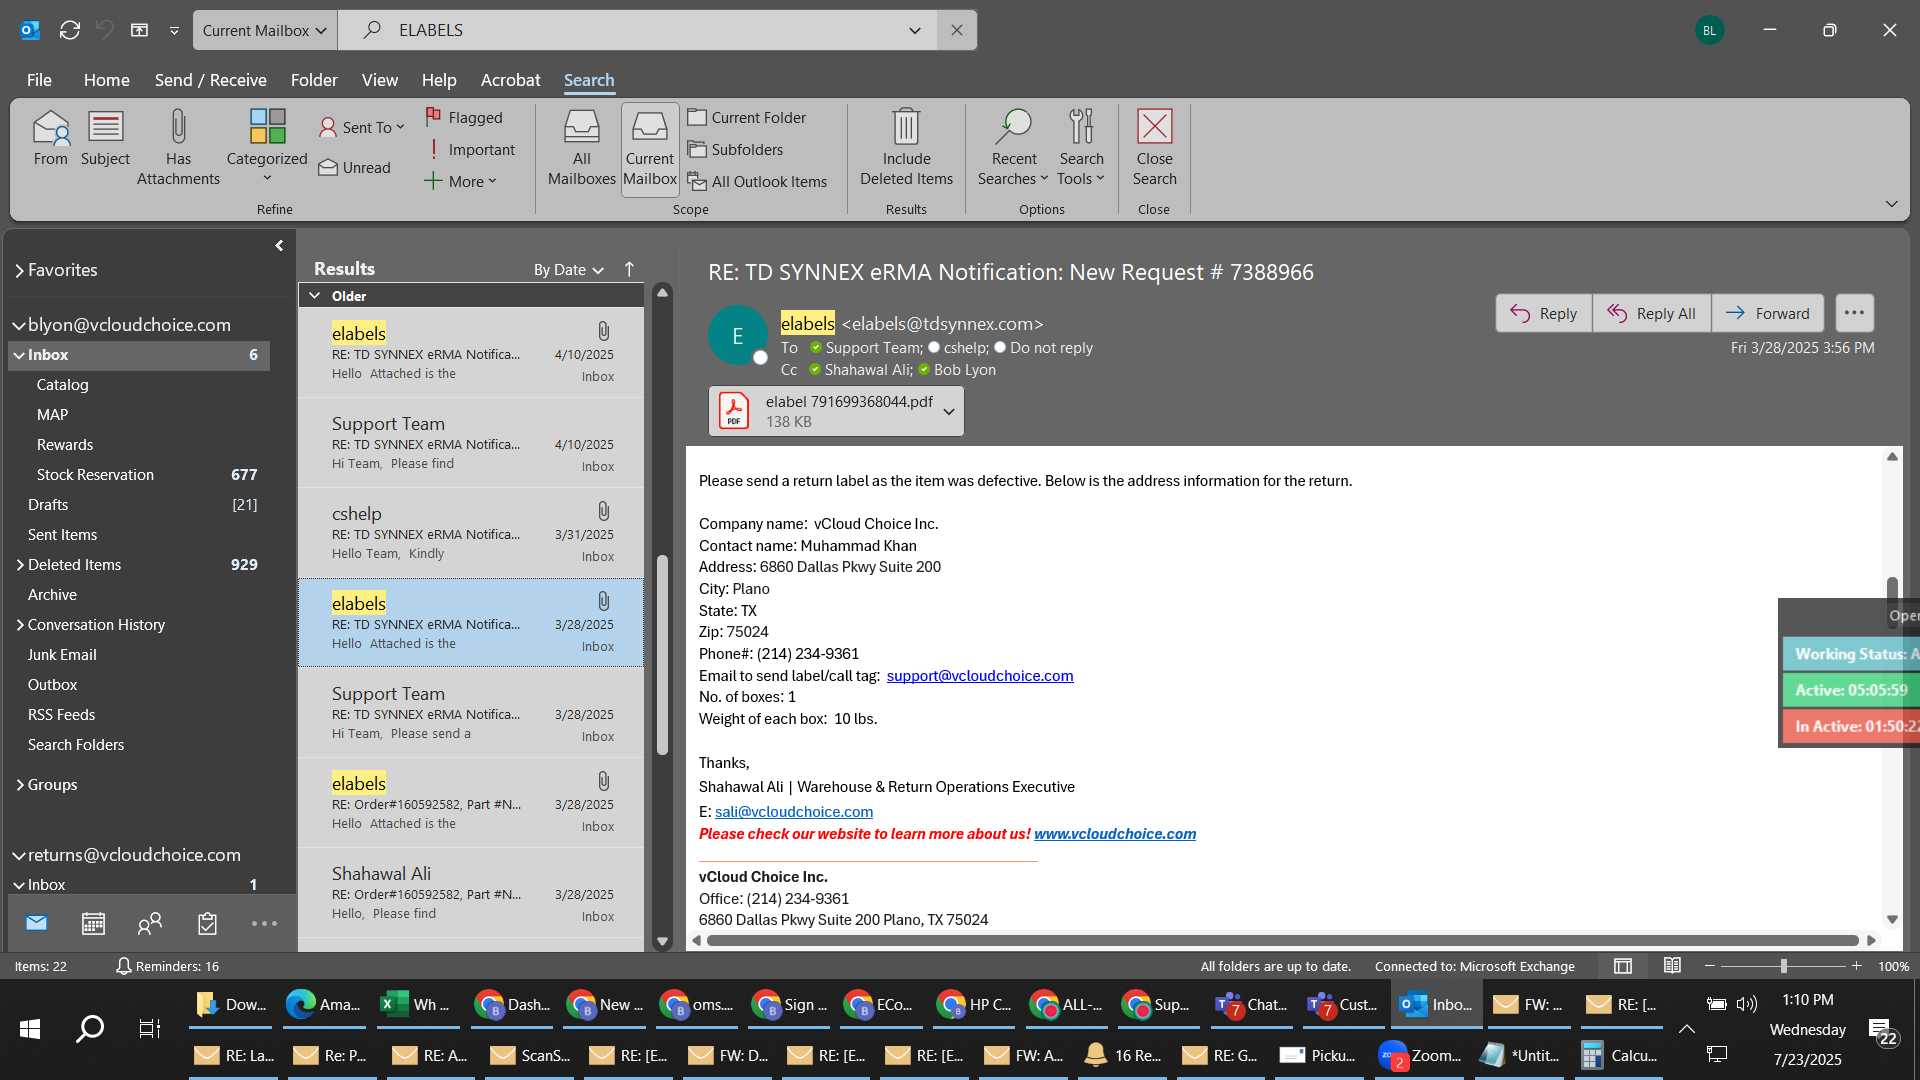Image resolution: width=1920 pixels, height=1080 pixels.
Task: Switch to the Send / Receive tab
Action: [210, 80]
